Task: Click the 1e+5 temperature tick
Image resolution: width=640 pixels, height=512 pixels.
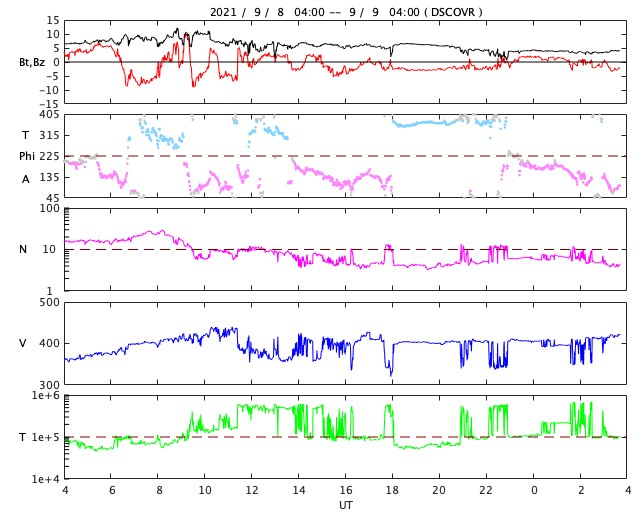Action: (x=46, y=437)
